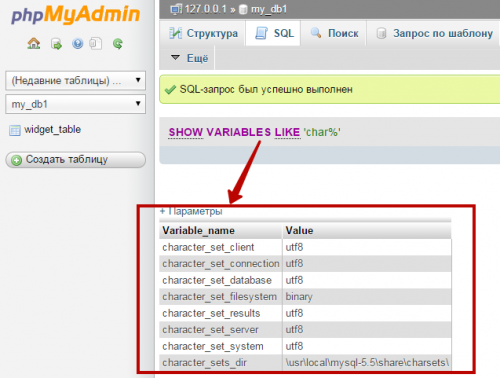Select the character_set_results cell
Viewport: 500px width, 378px height.
click(x=221, y=313)
